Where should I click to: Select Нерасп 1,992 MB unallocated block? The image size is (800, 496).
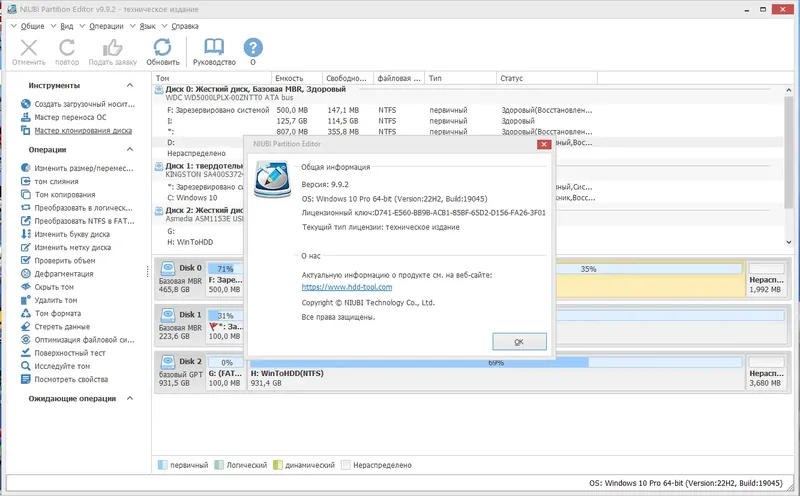[765, 279]
